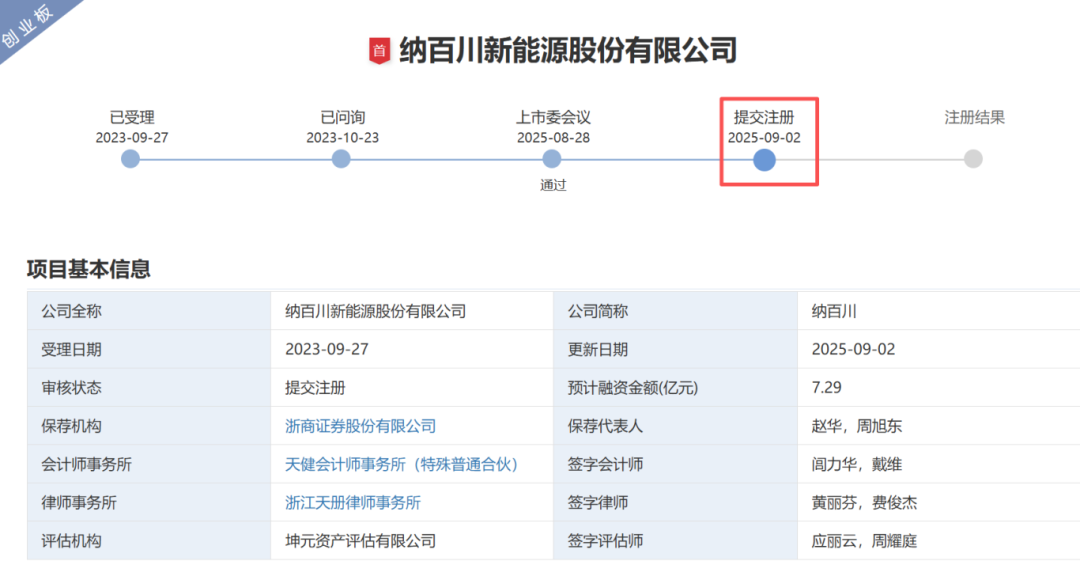Click the highlighted 提交注册 timeline dot
The width and height of the screenshot is (1080, 561).
point(764,159)
